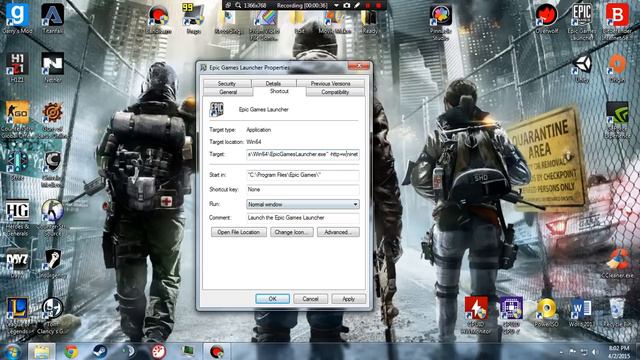Image resolution: width=640 pixels, height=360 pixels.
Task: Open League of Legends desktop shortcut
Action: [x=17, y=315]
